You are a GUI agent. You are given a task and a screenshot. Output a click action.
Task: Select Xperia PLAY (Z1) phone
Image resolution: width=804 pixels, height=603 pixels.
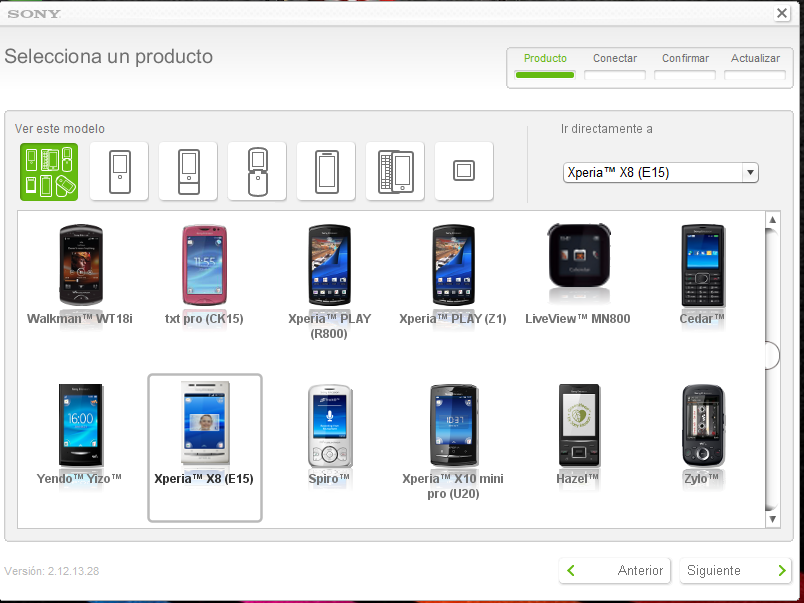pyautogui.click(x=453, y=275)
